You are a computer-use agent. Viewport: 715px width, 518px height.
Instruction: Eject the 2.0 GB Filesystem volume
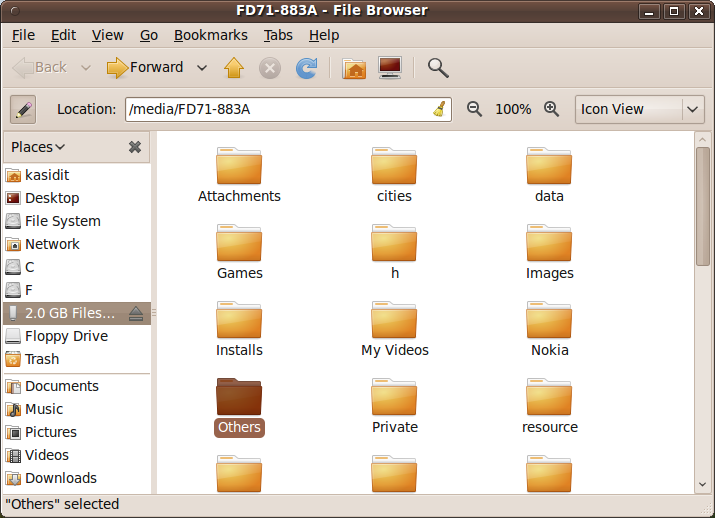pyautogui.click(x=136, y=314)
